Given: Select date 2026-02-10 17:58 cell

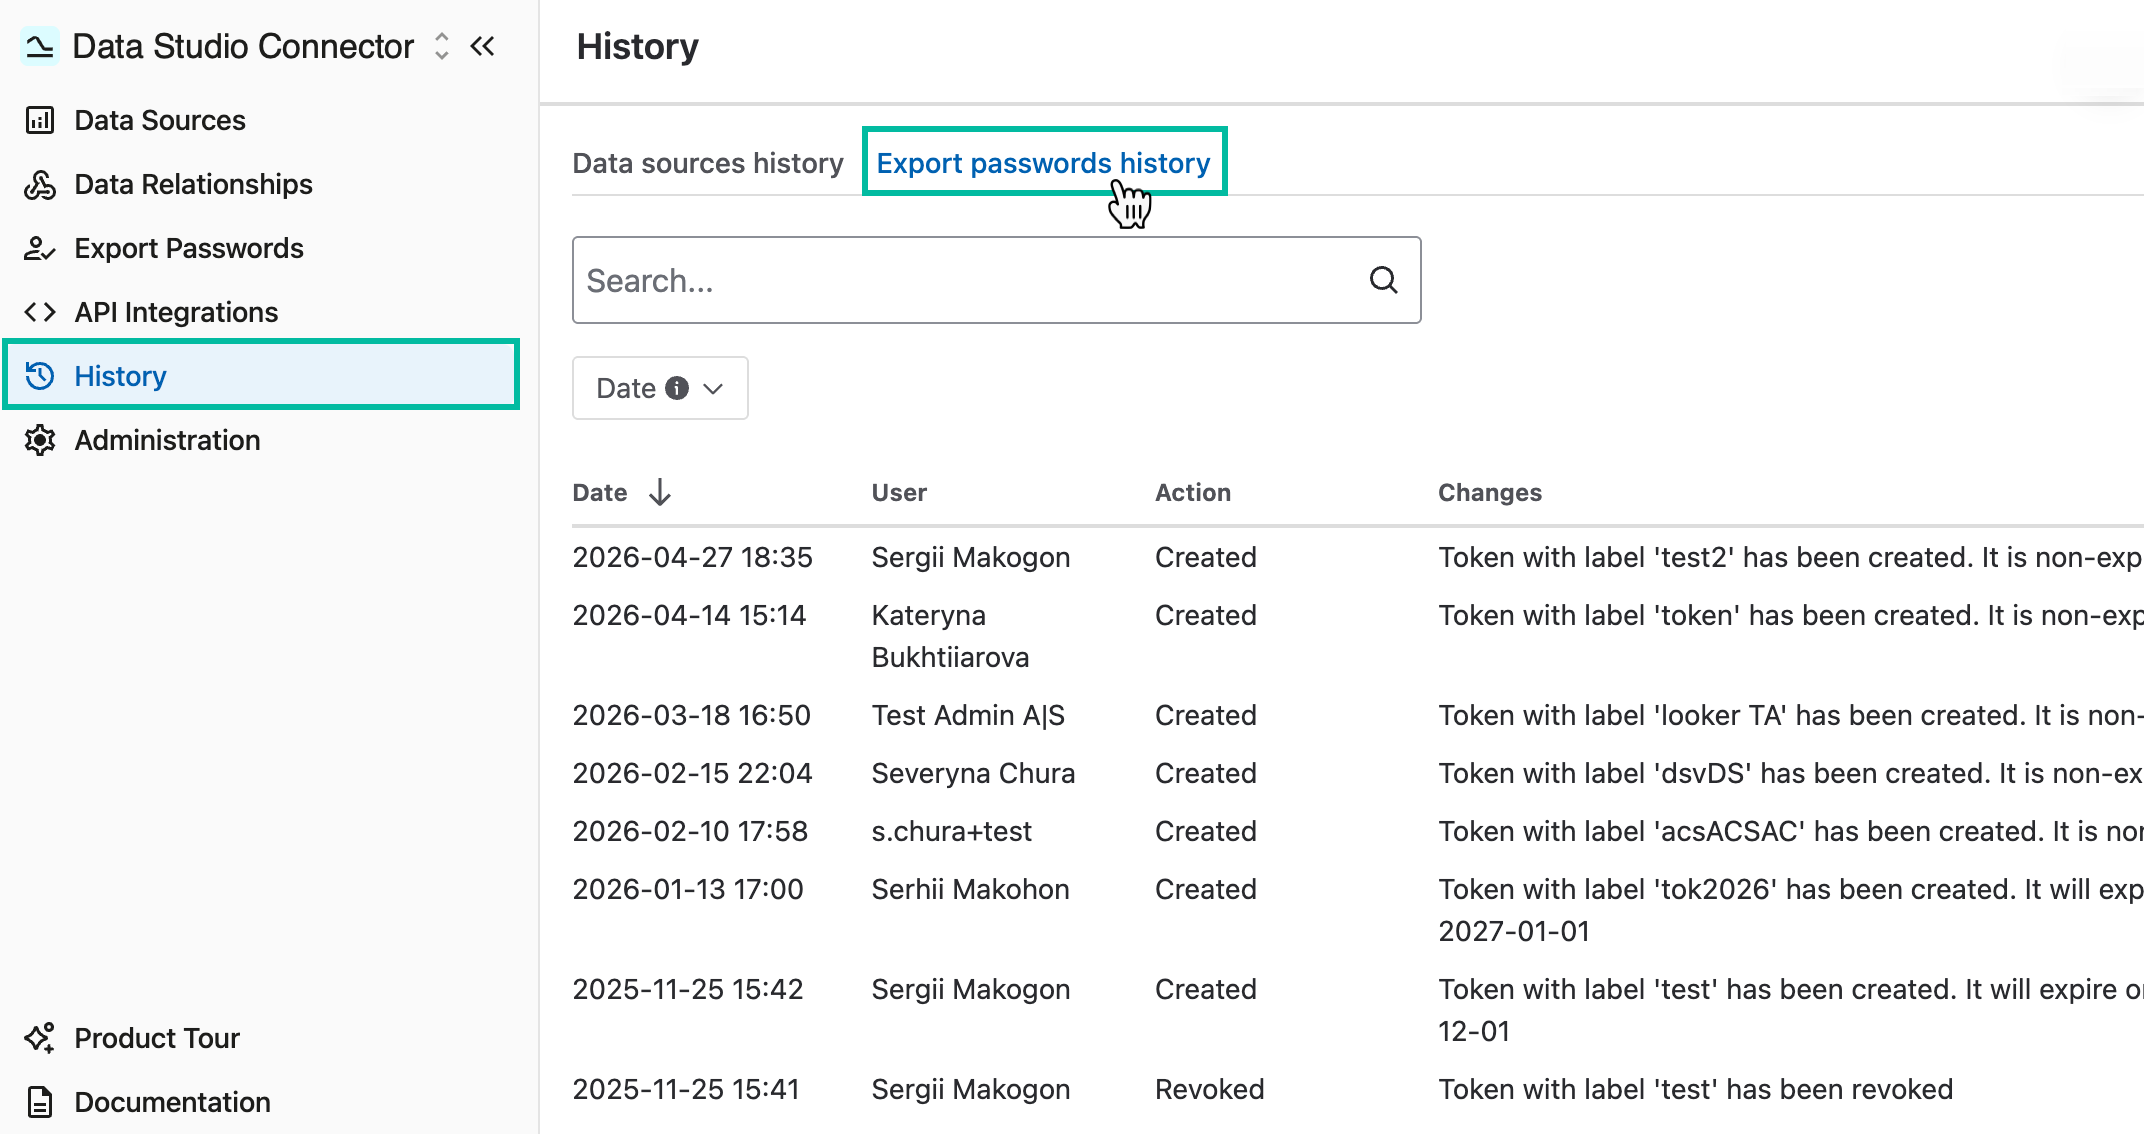Looking at the screenshot, I should (690, 831).
